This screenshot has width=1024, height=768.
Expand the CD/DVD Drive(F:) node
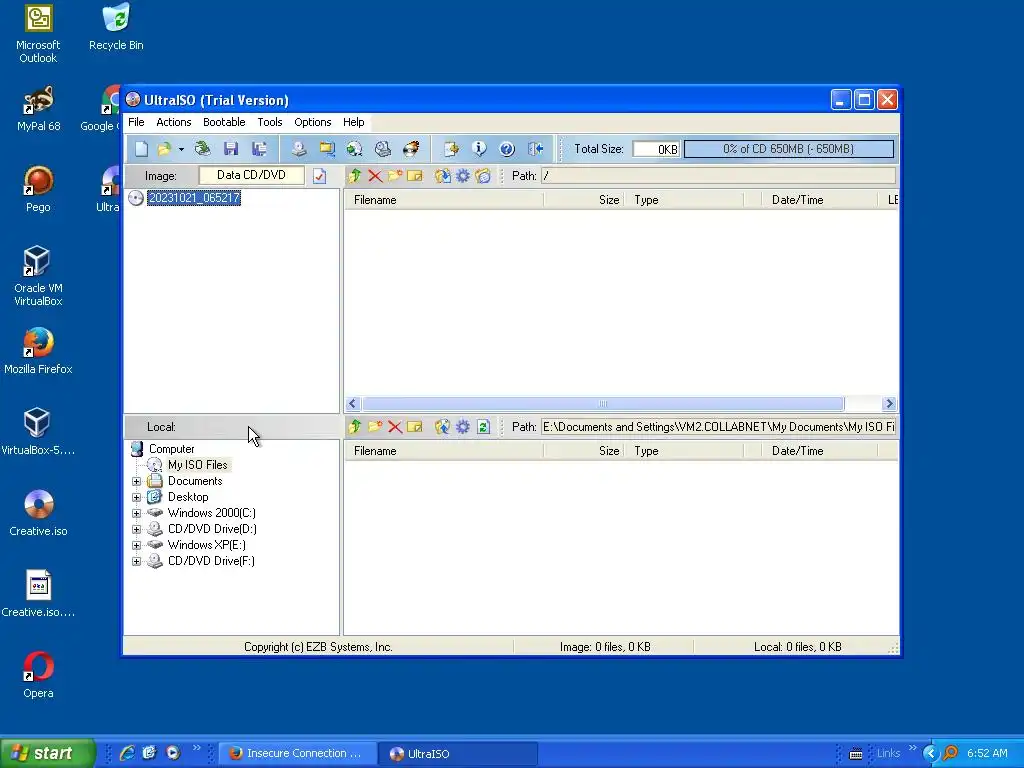136,562
